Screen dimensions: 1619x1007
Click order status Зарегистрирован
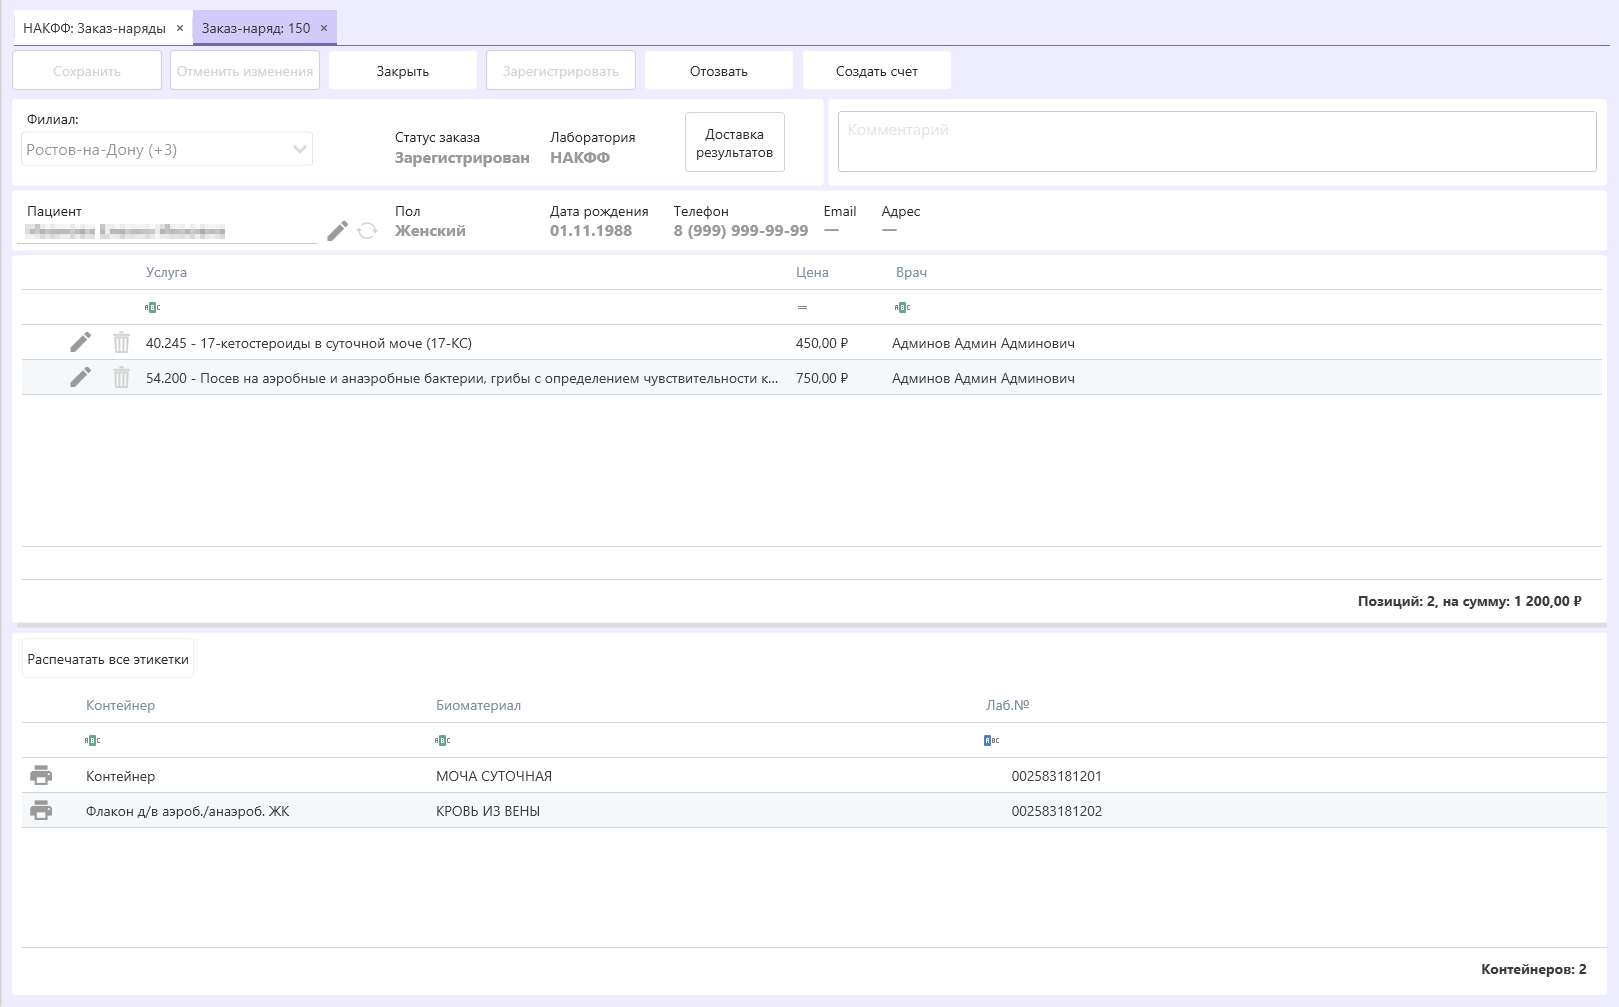pos(462,157)
